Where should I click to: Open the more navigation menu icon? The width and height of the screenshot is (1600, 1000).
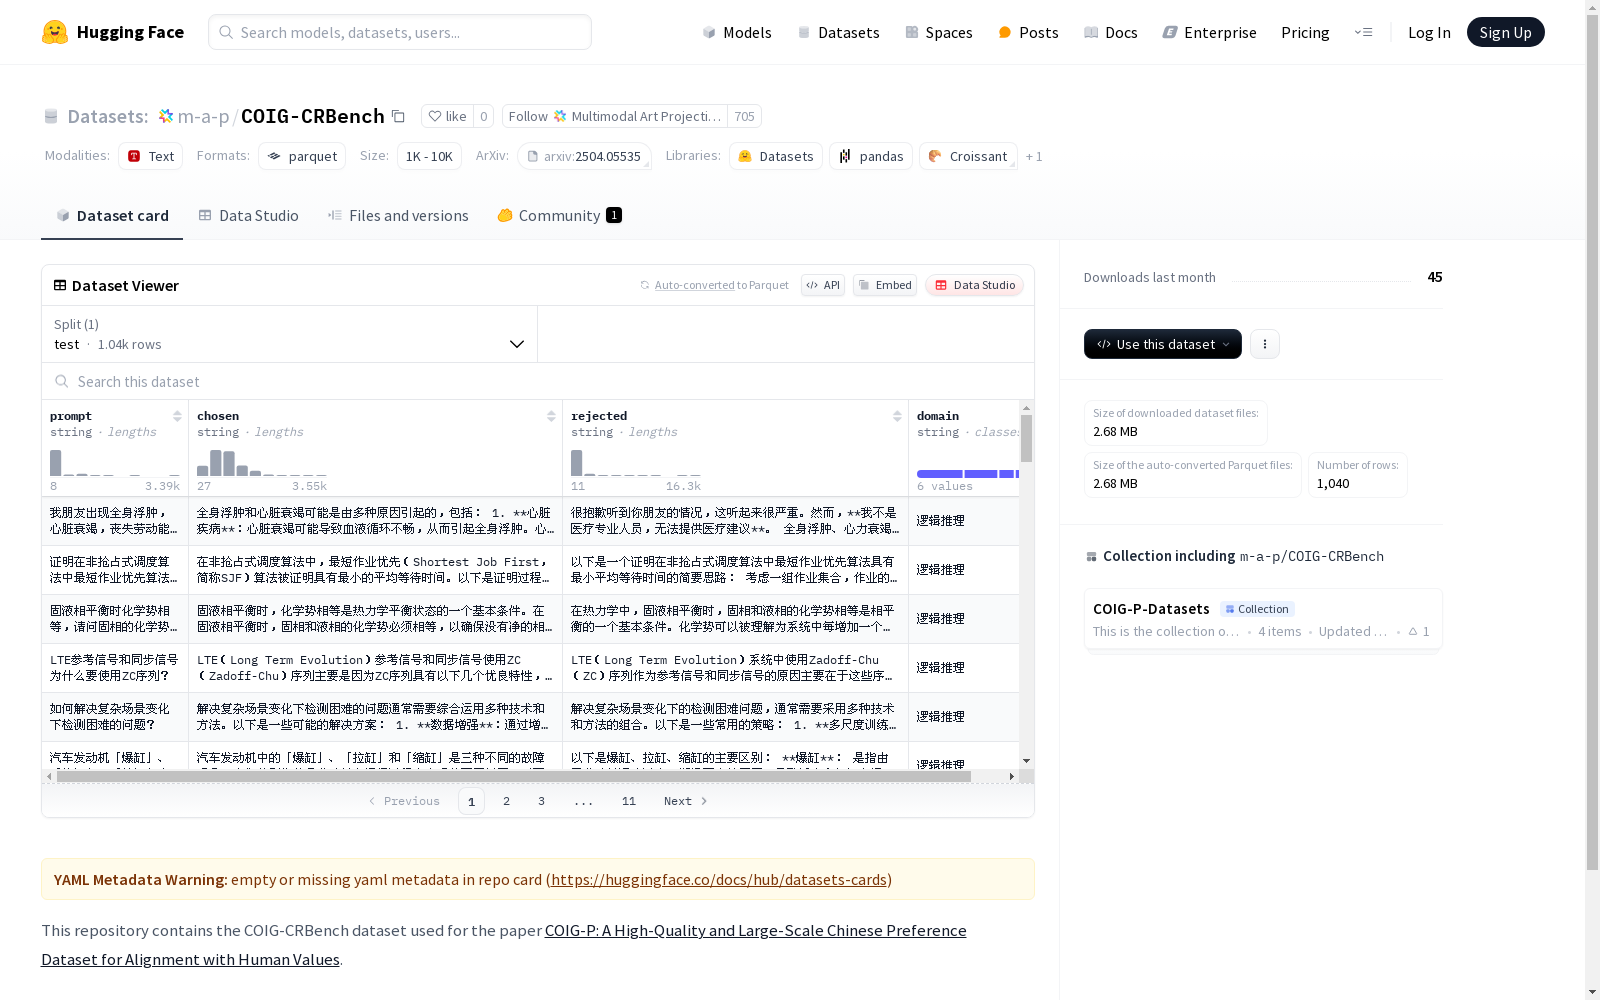(1363, 32)
